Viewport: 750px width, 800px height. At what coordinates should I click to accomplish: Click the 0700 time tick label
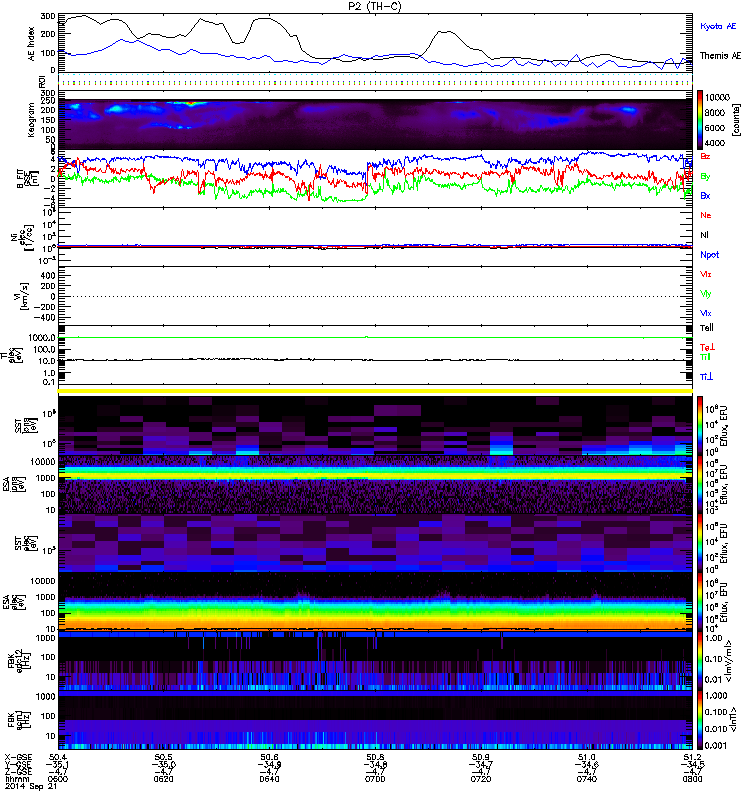(375, 779)
